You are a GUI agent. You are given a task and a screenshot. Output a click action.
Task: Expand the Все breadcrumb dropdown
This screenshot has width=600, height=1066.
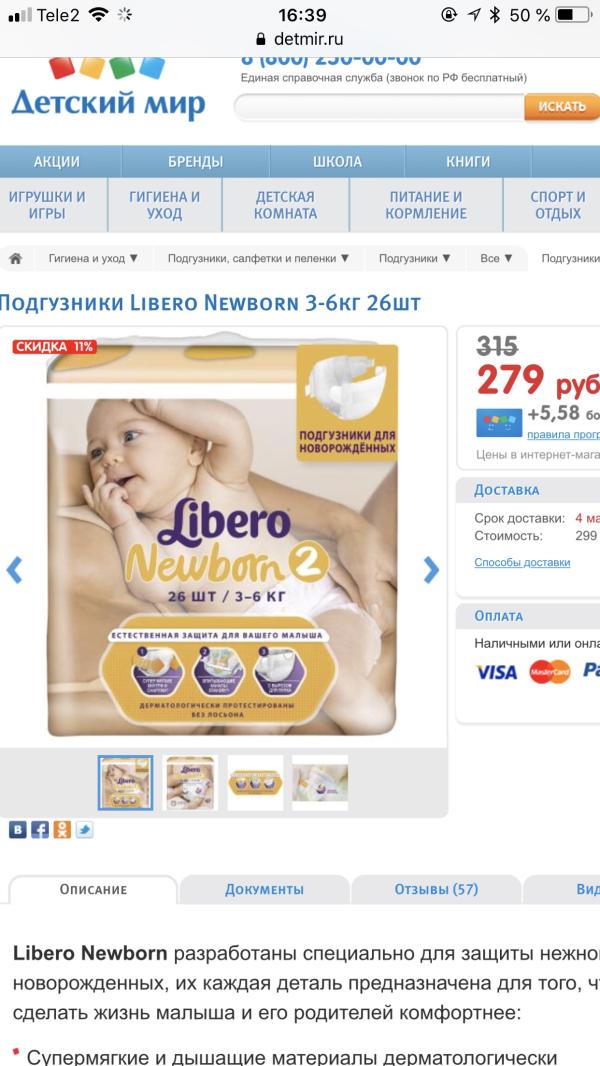point(496,258)
